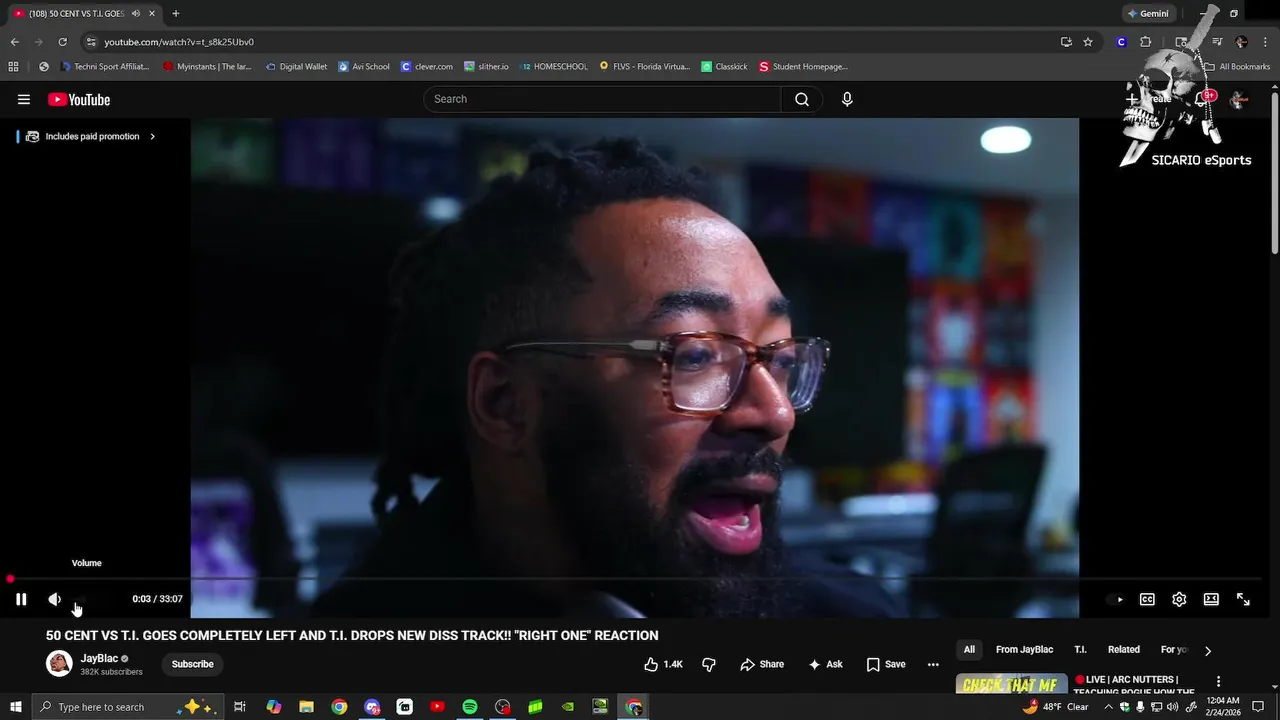Viewport: 1280px width, 720px height.
Task: Show hidden system tray icons
Action: tap(1108, 707)
